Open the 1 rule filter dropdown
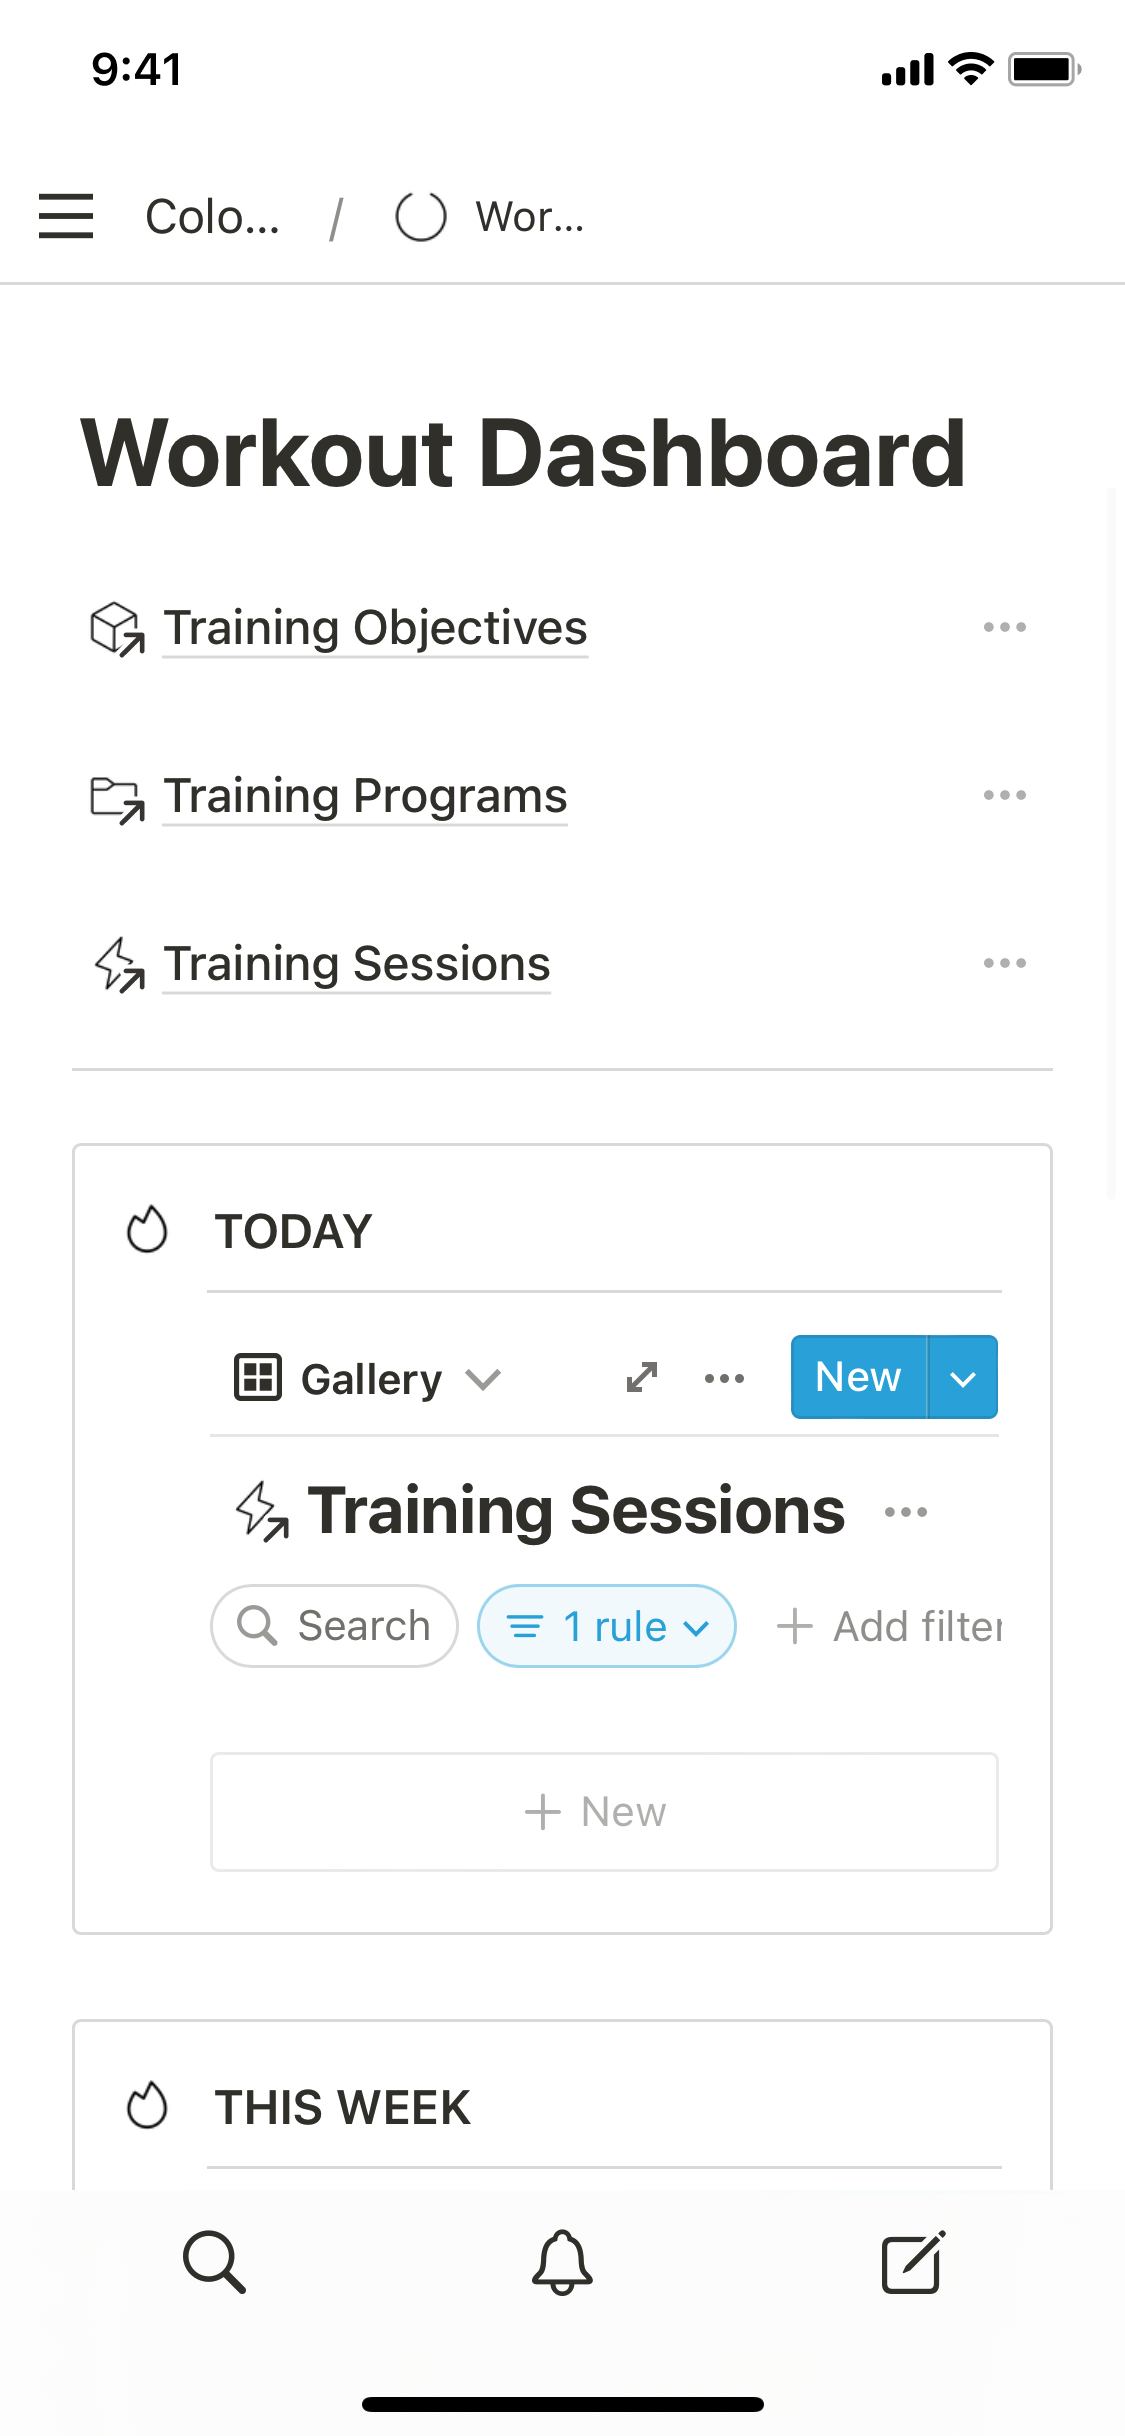 pyautogui.click(x=607, y=1626)
